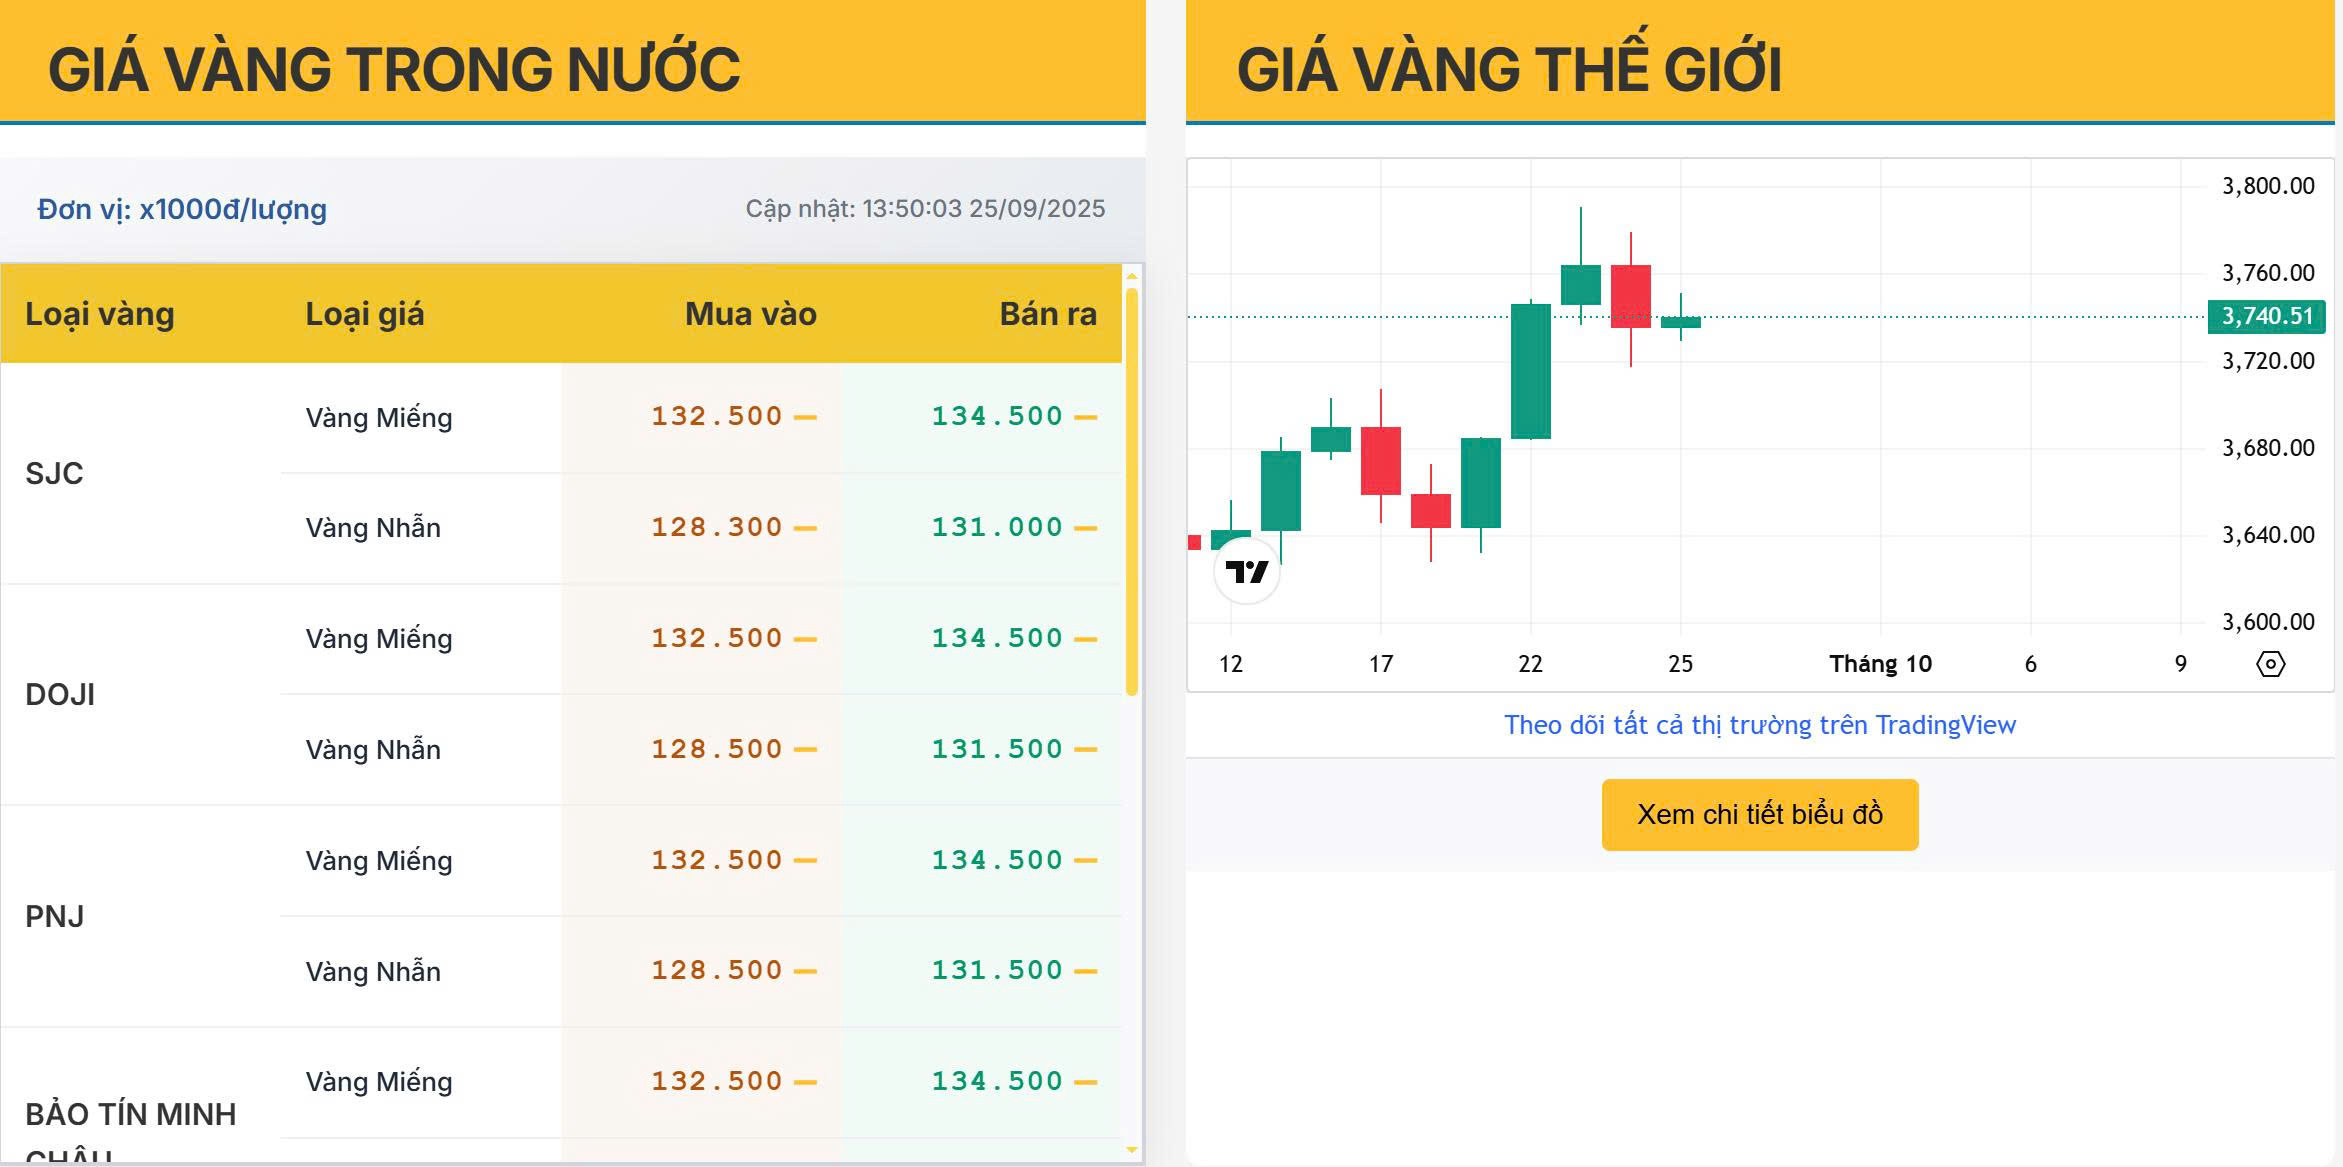Select the DOJI row label

tap(60, 694)
